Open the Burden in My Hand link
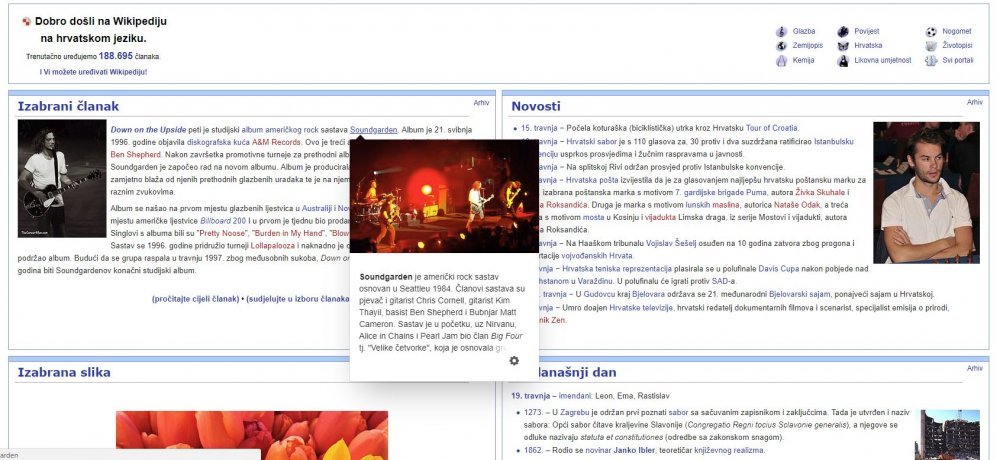 [x=290, y=234]
